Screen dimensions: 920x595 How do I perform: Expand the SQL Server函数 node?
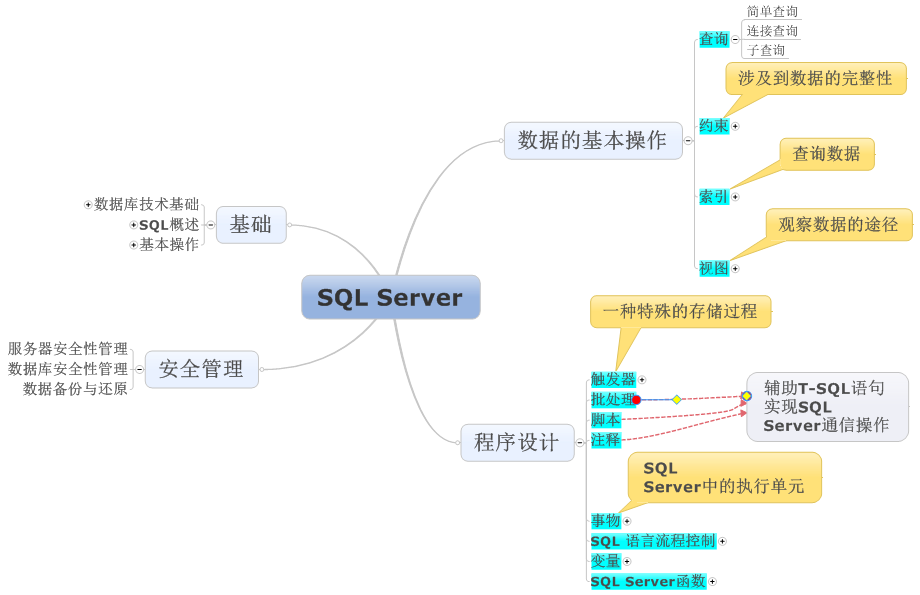[711, 581]
